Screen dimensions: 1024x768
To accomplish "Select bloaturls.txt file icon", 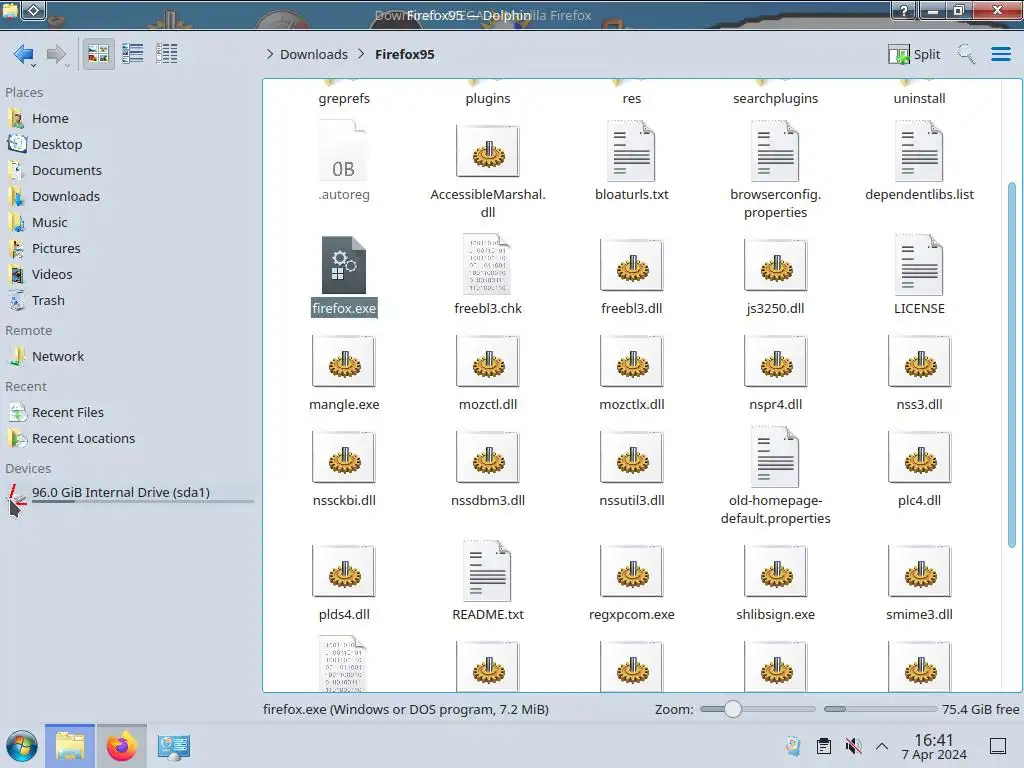I will click(632, 152).
